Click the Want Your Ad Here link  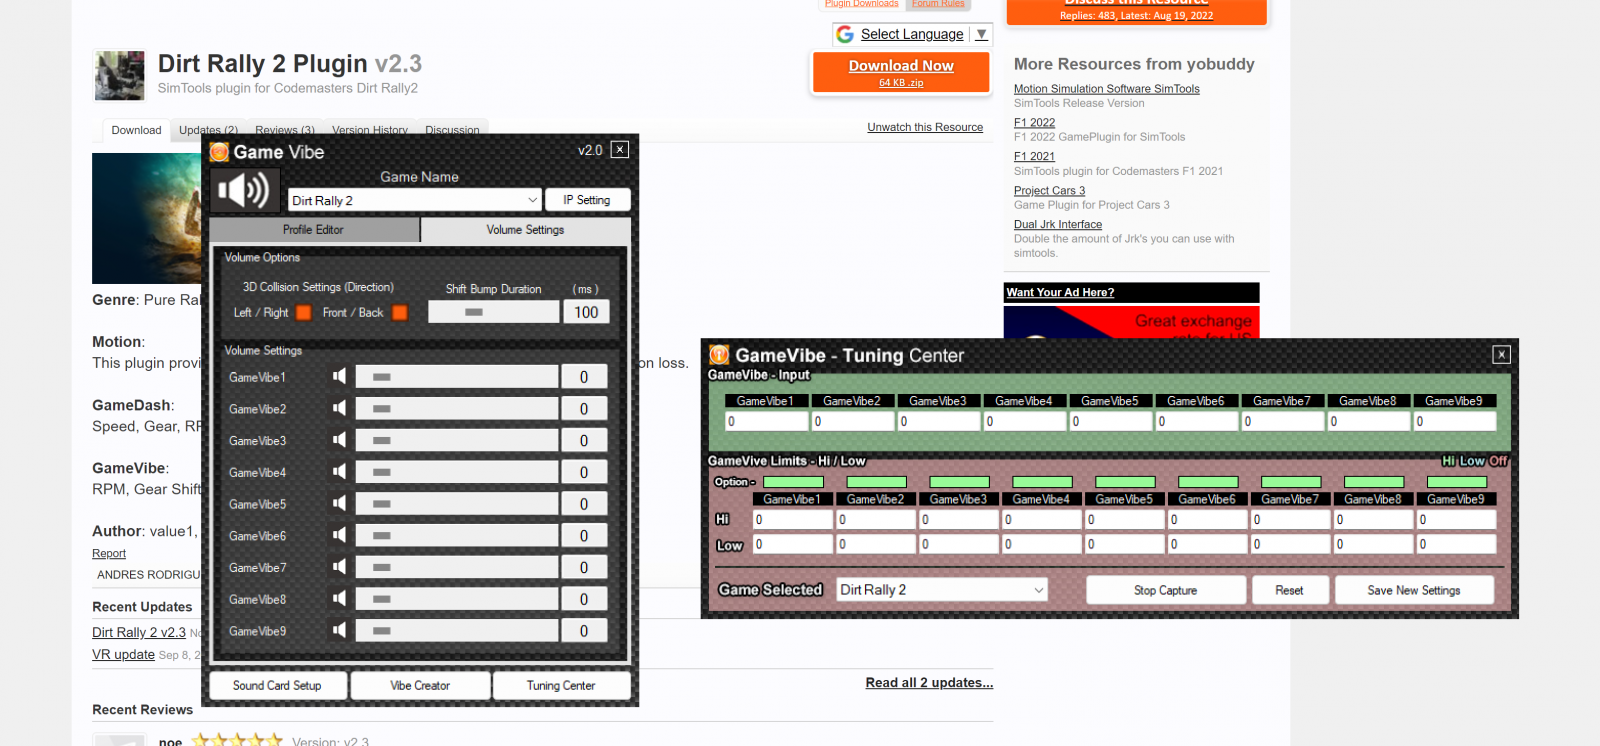(1060, 292)
